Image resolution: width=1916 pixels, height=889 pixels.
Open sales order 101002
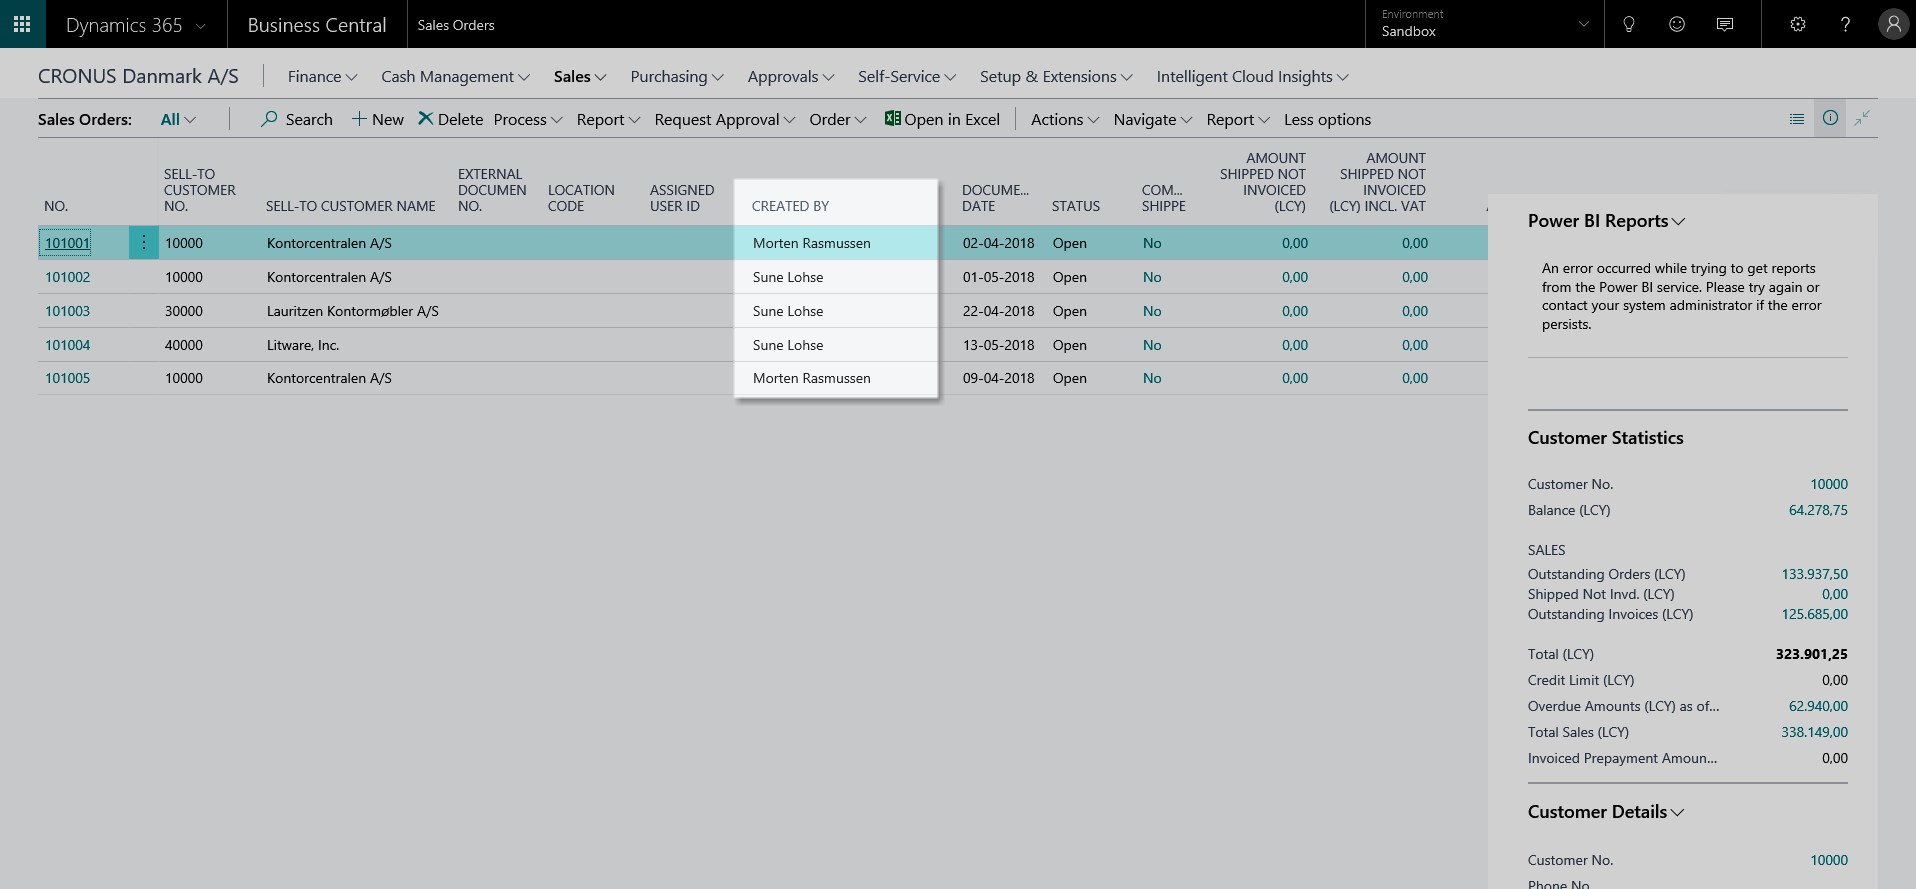[x=67, y=277]
